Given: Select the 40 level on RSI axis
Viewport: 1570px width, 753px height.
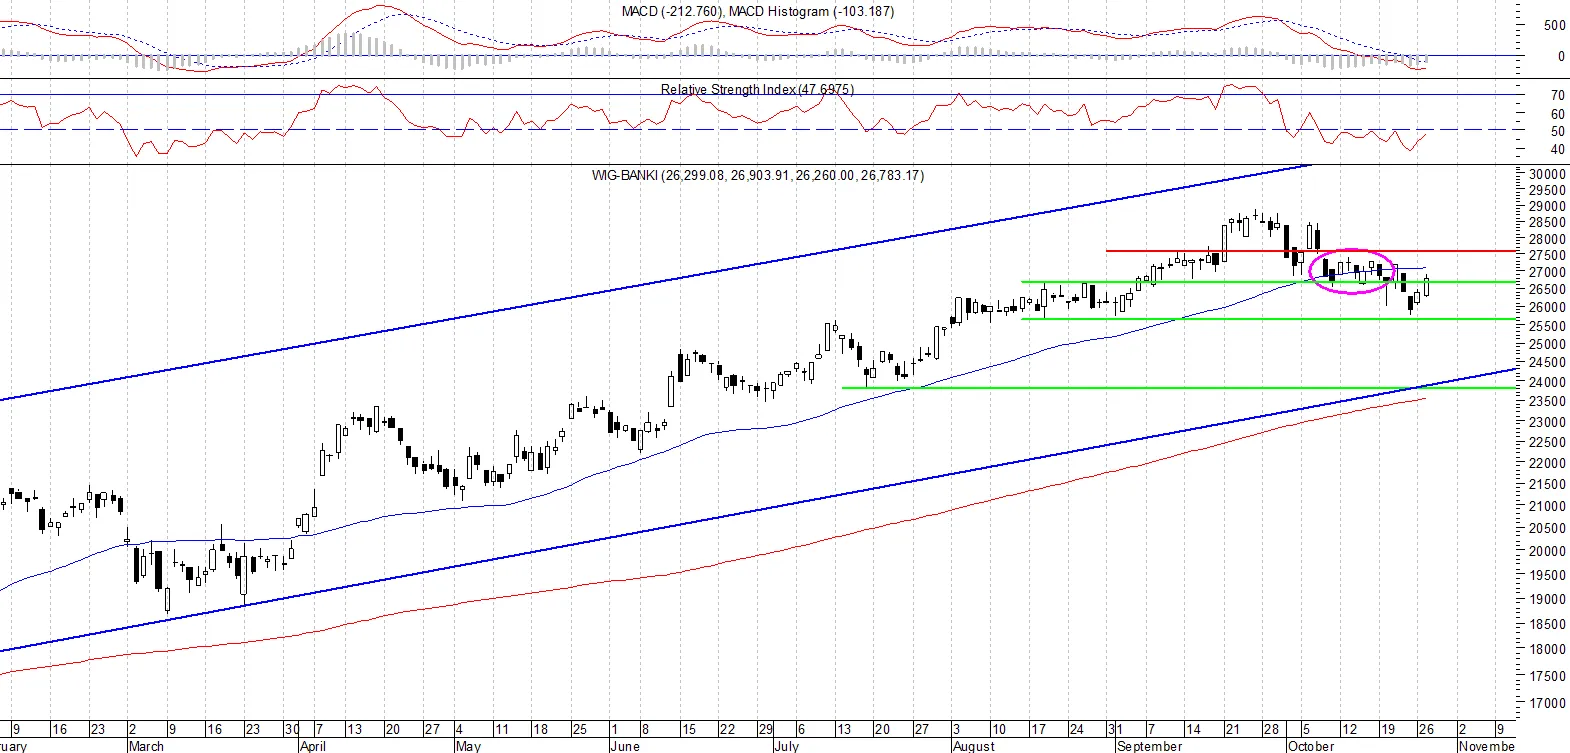Looking at the screenshot, I should [x=1558, y=150].
